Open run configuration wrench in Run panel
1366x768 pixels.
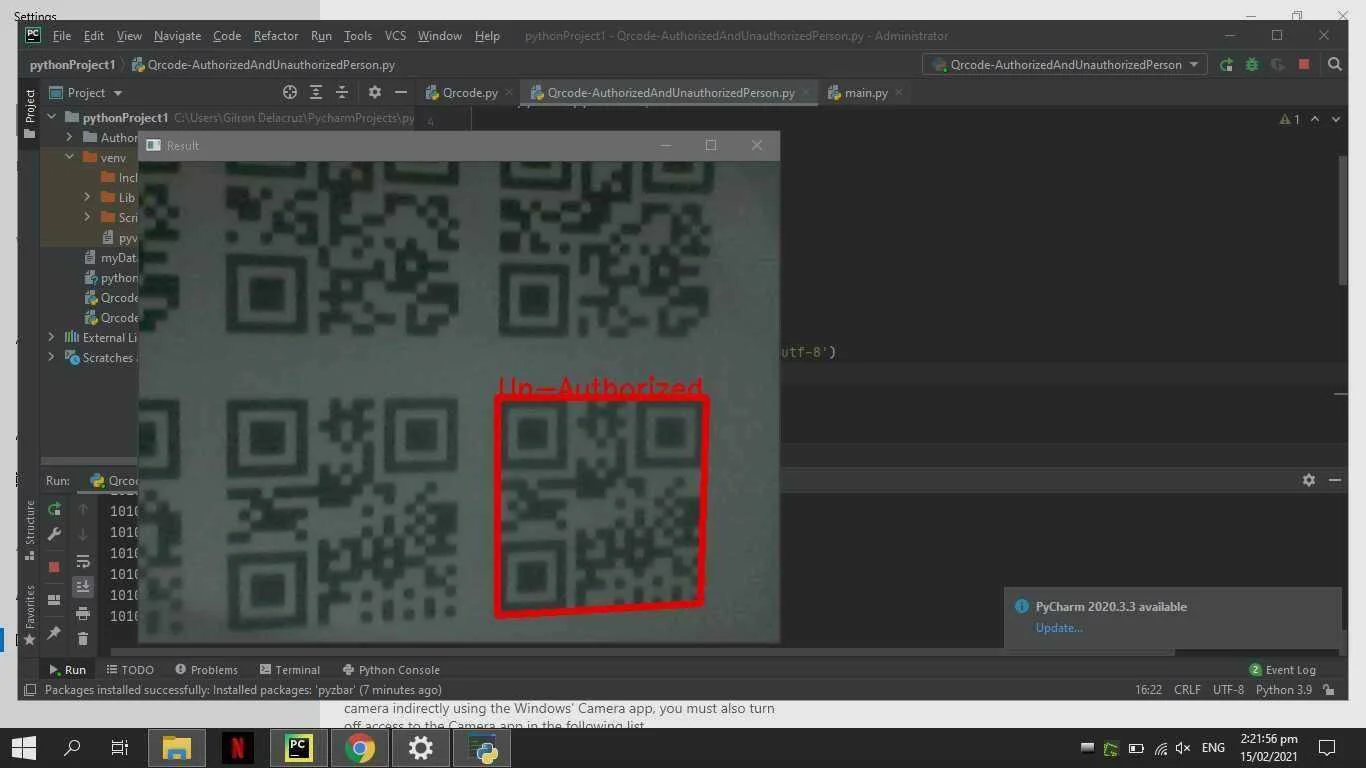pos(54,534)
